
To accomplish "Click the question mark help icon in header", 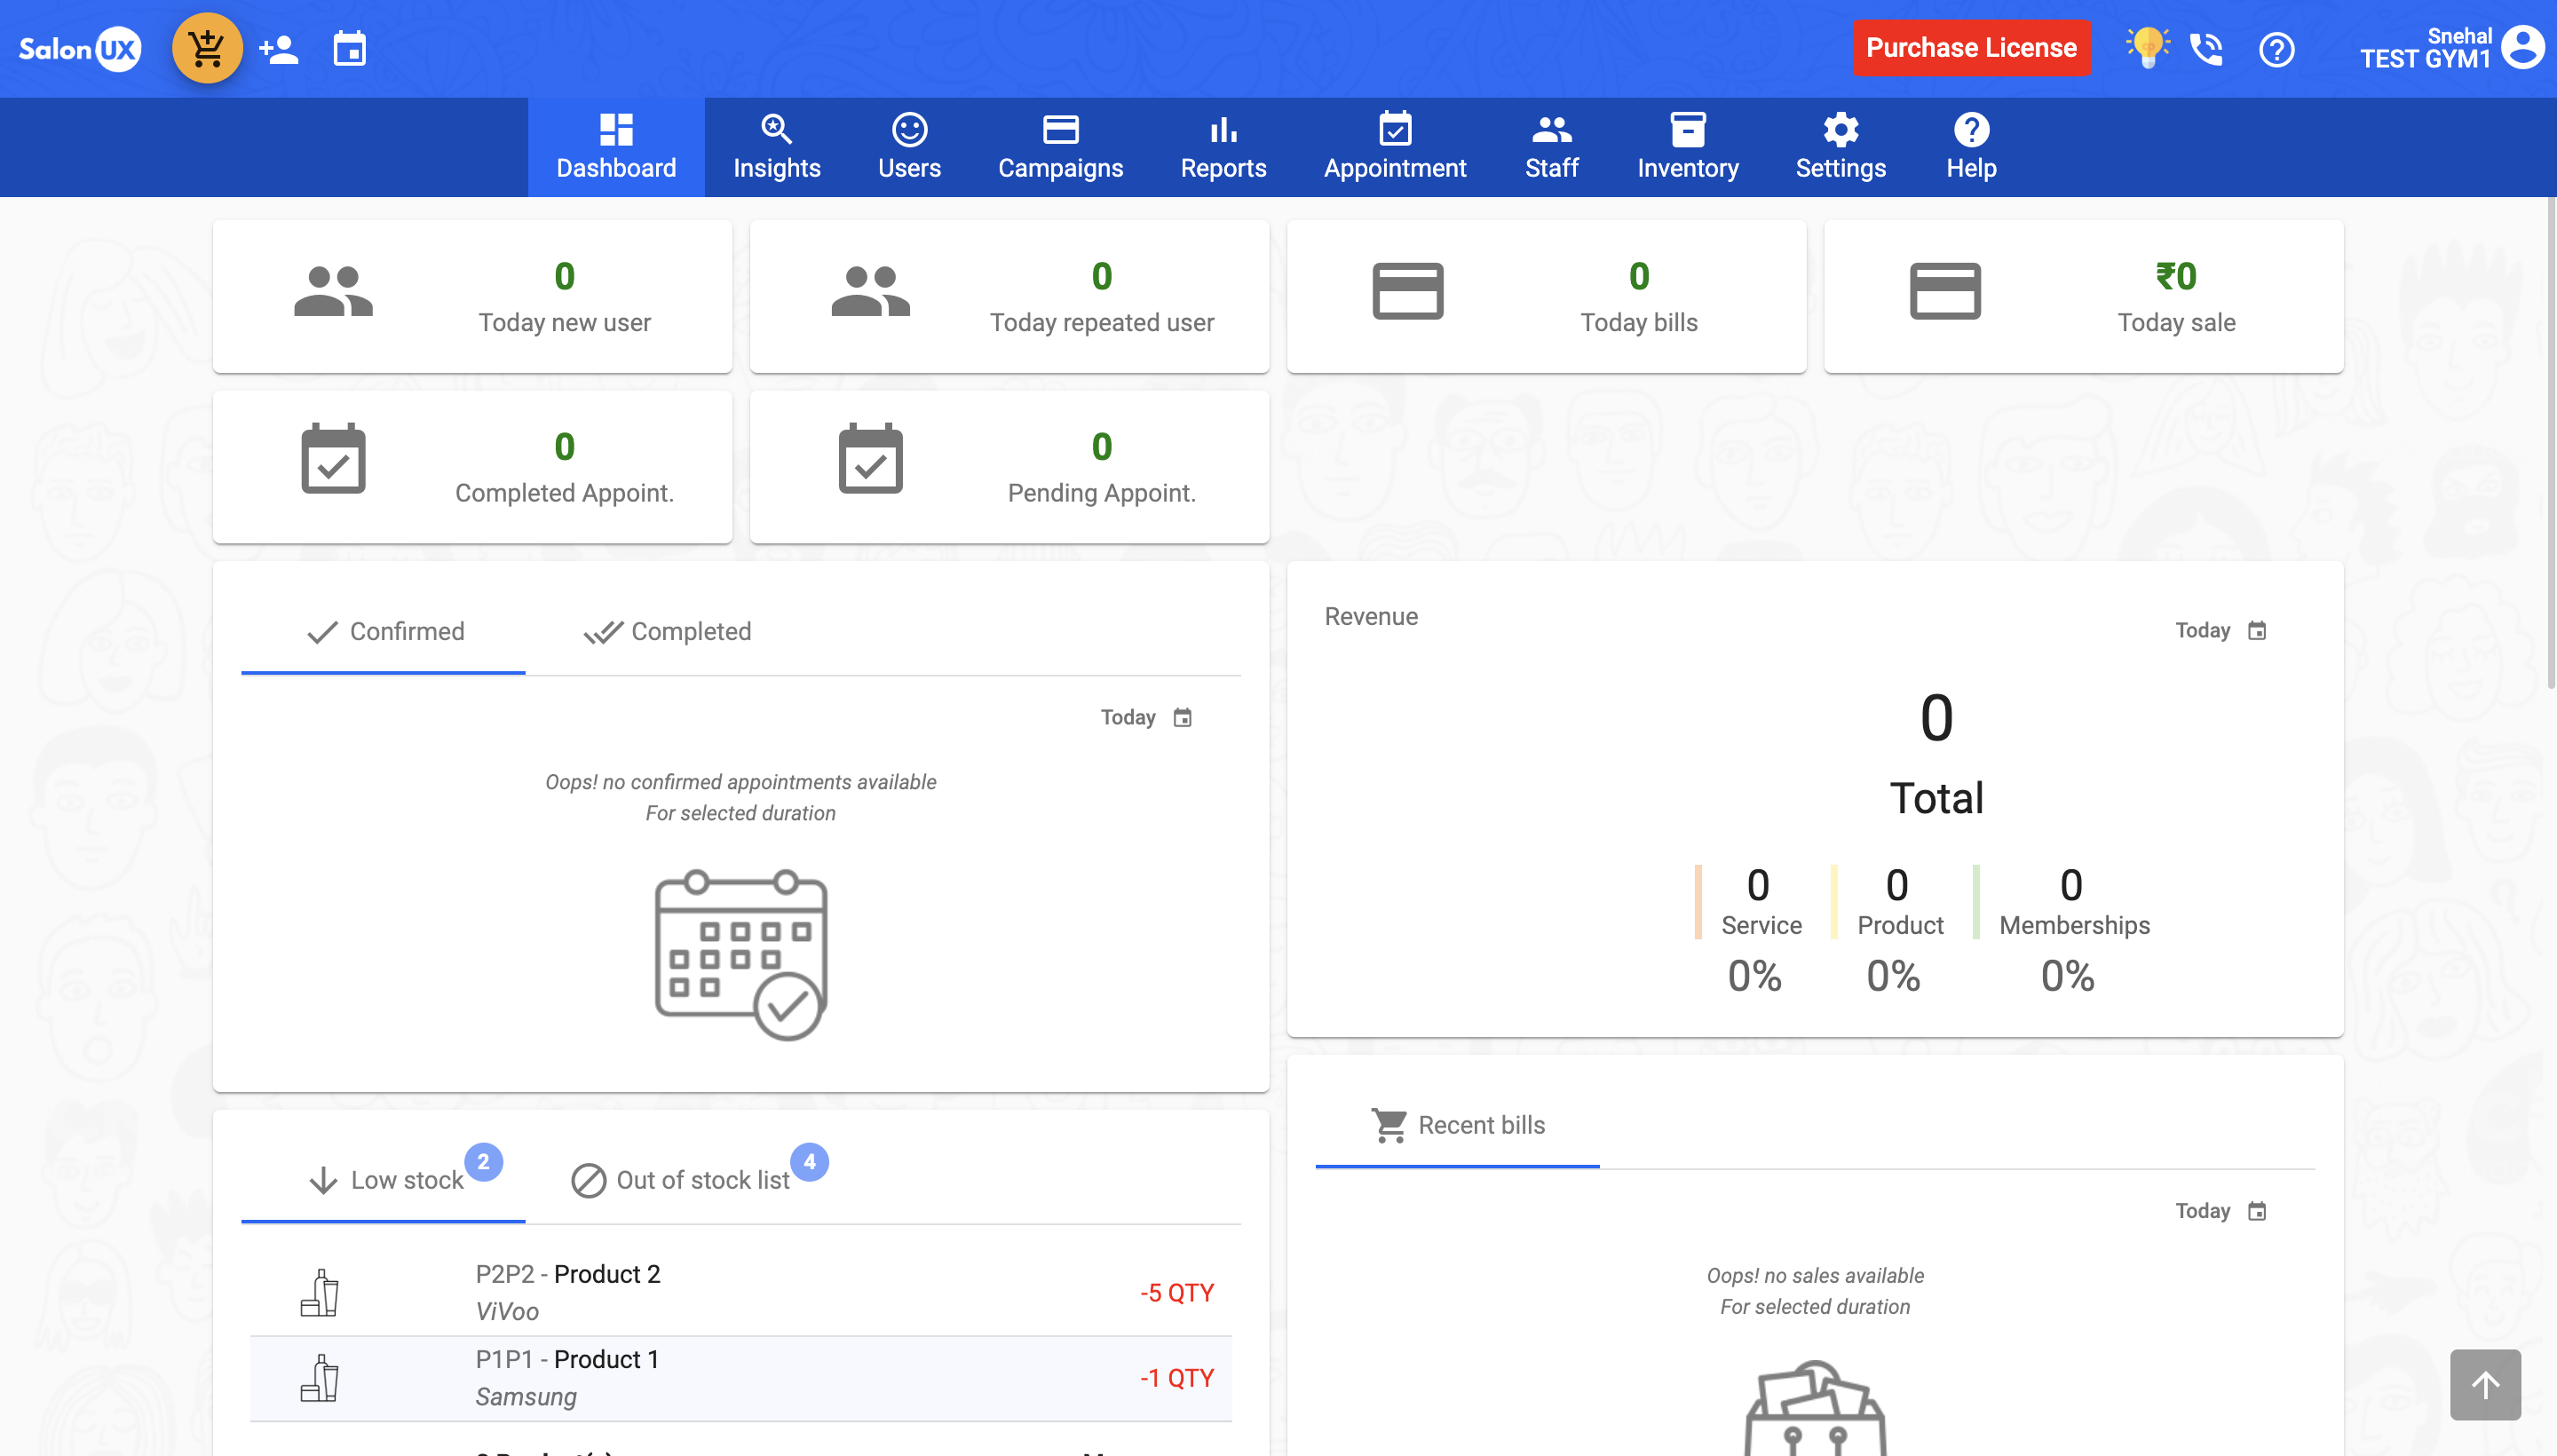I will tap(2276, 49).
